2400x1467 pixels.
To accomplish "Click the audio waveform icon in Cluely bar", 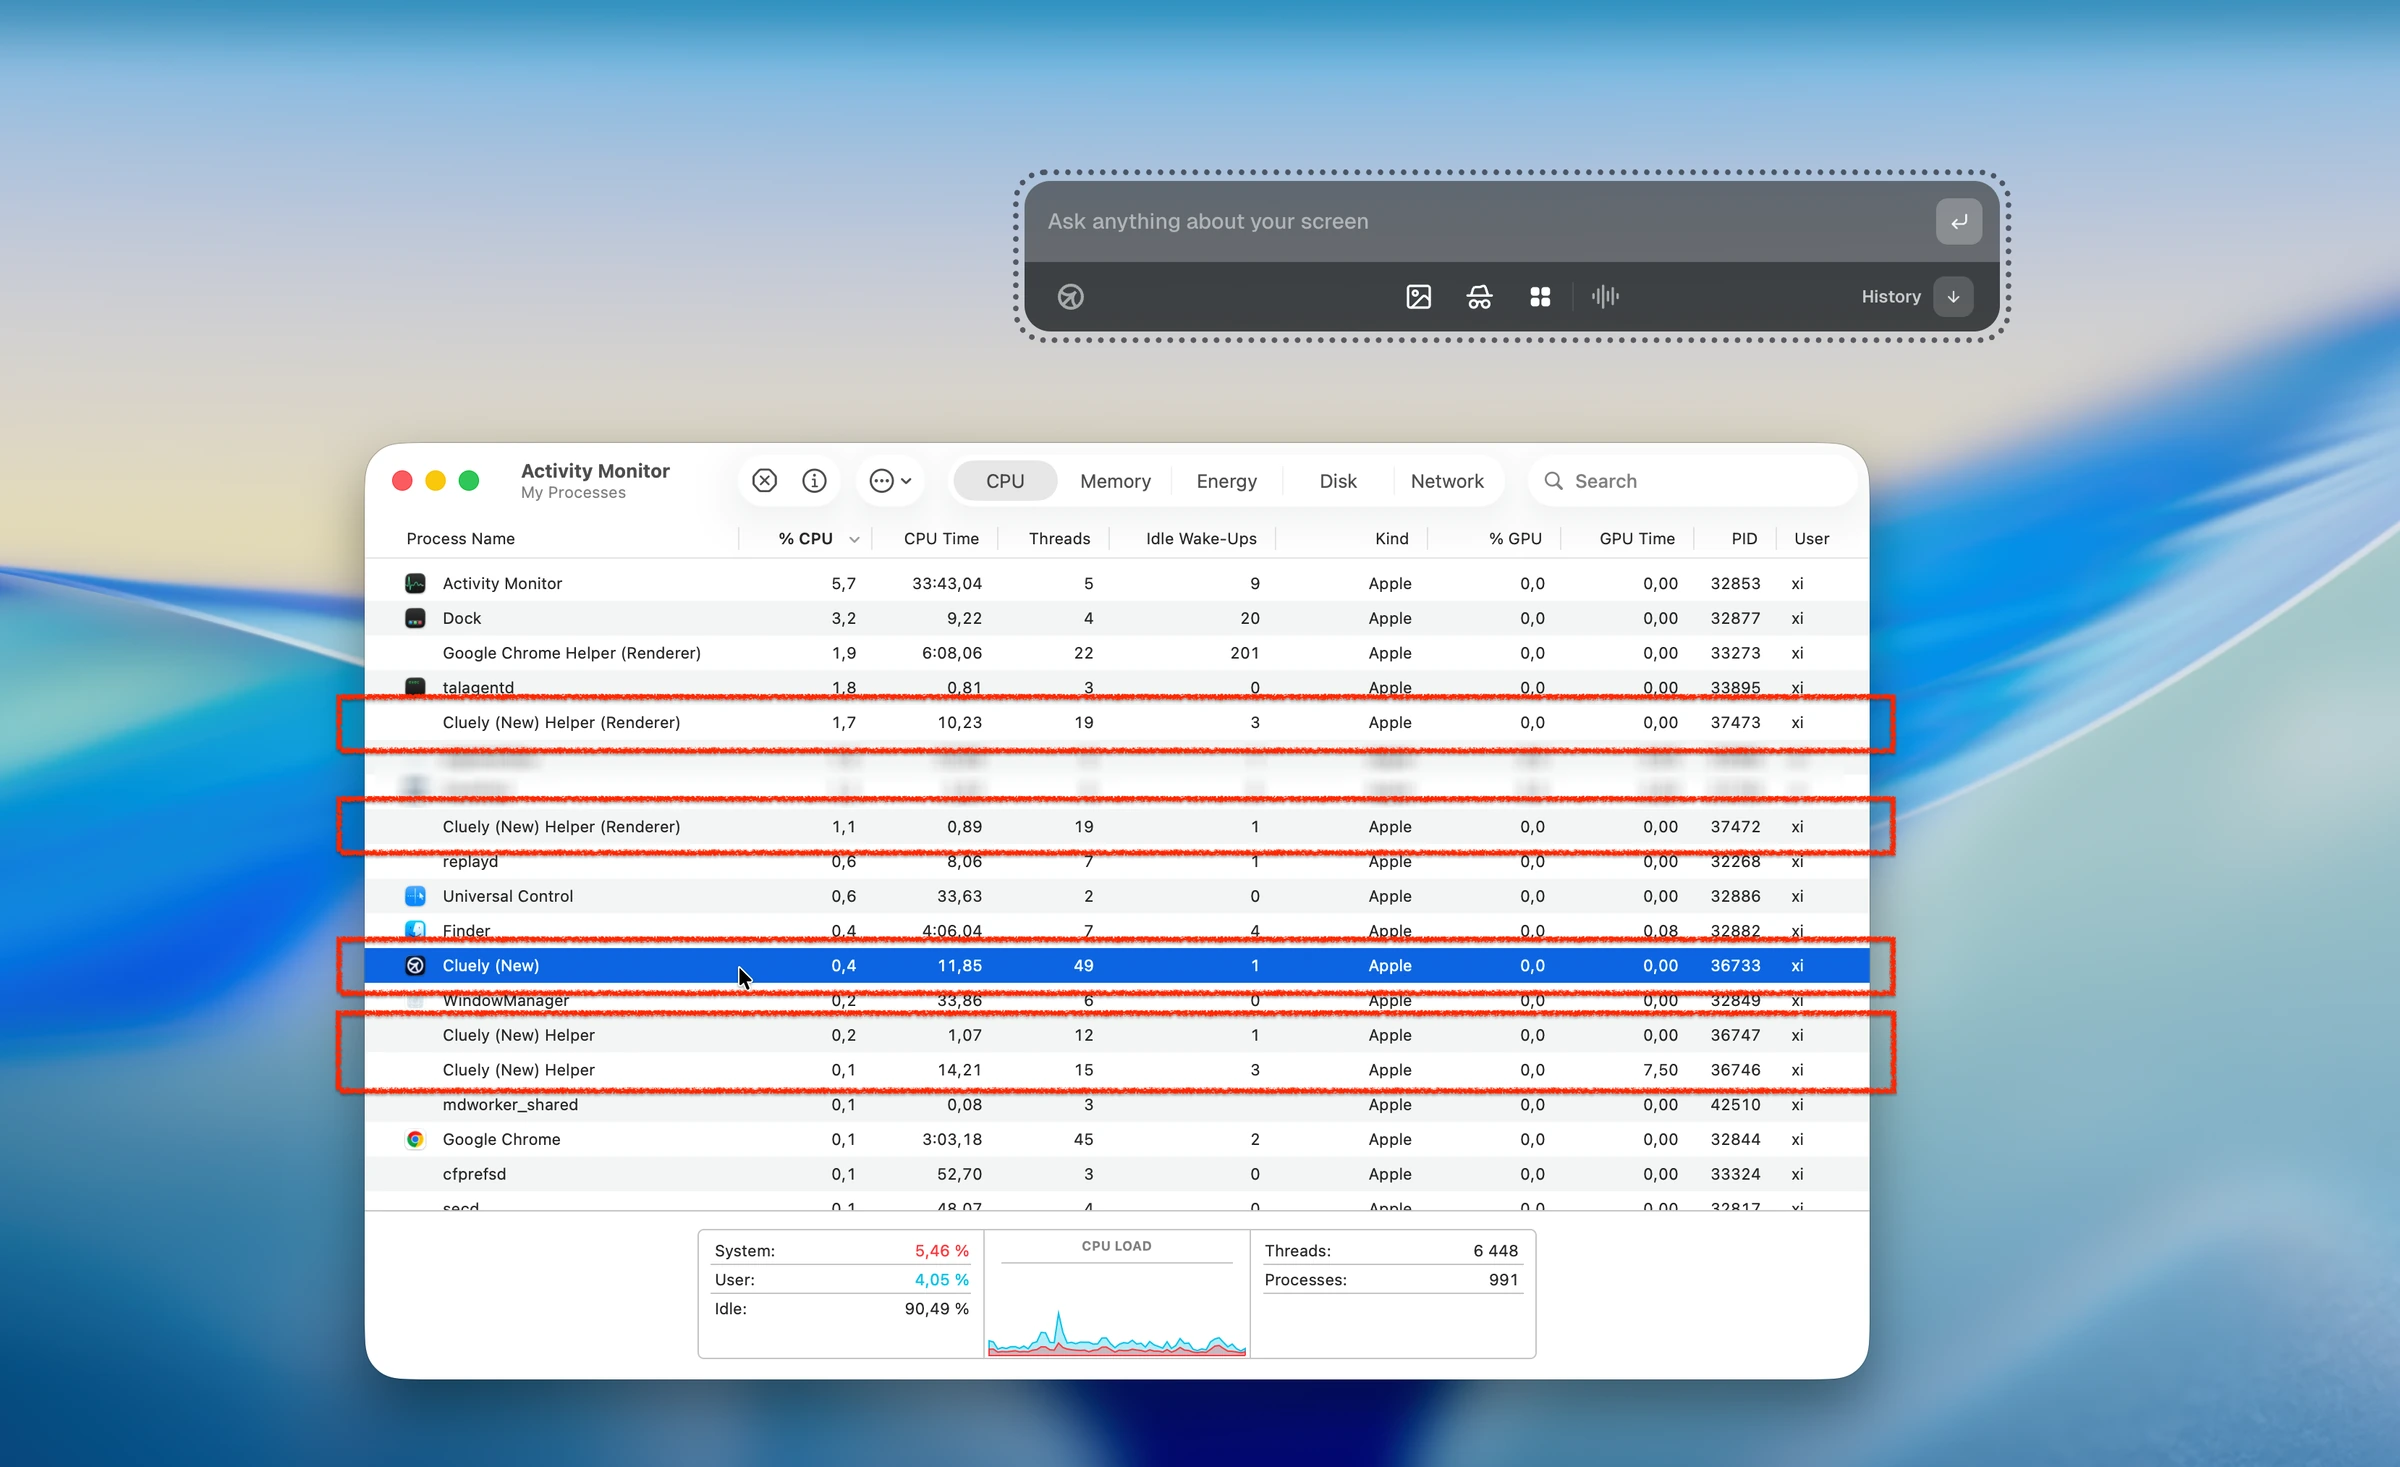I will click(x=1605, y=297).
